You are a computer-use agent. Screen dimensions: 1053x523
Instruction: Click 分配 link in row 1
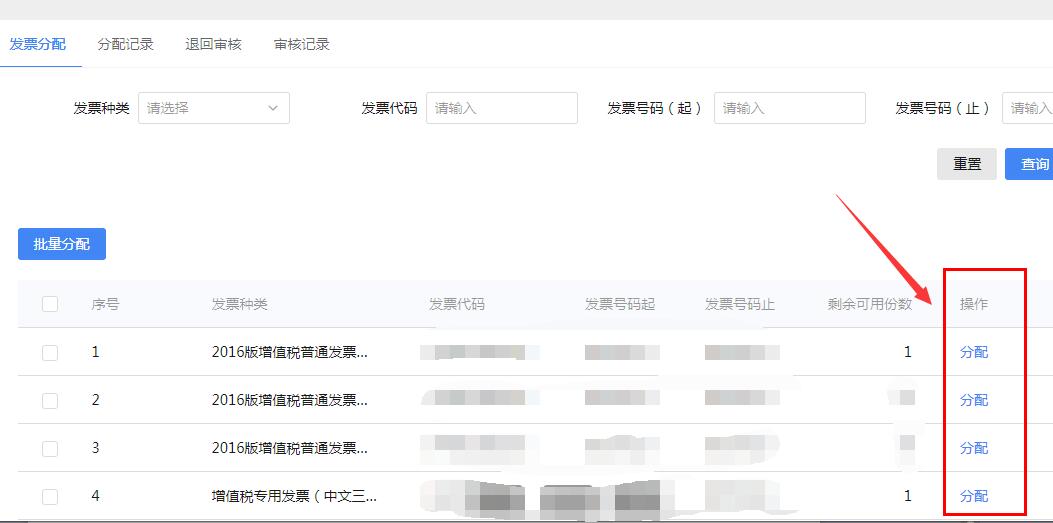tap(973, 352)
